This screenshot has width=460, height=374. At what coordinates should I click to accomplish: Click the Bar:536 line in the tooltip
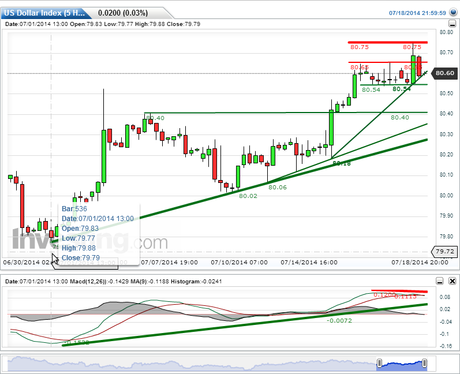click(x=74, y=209)
